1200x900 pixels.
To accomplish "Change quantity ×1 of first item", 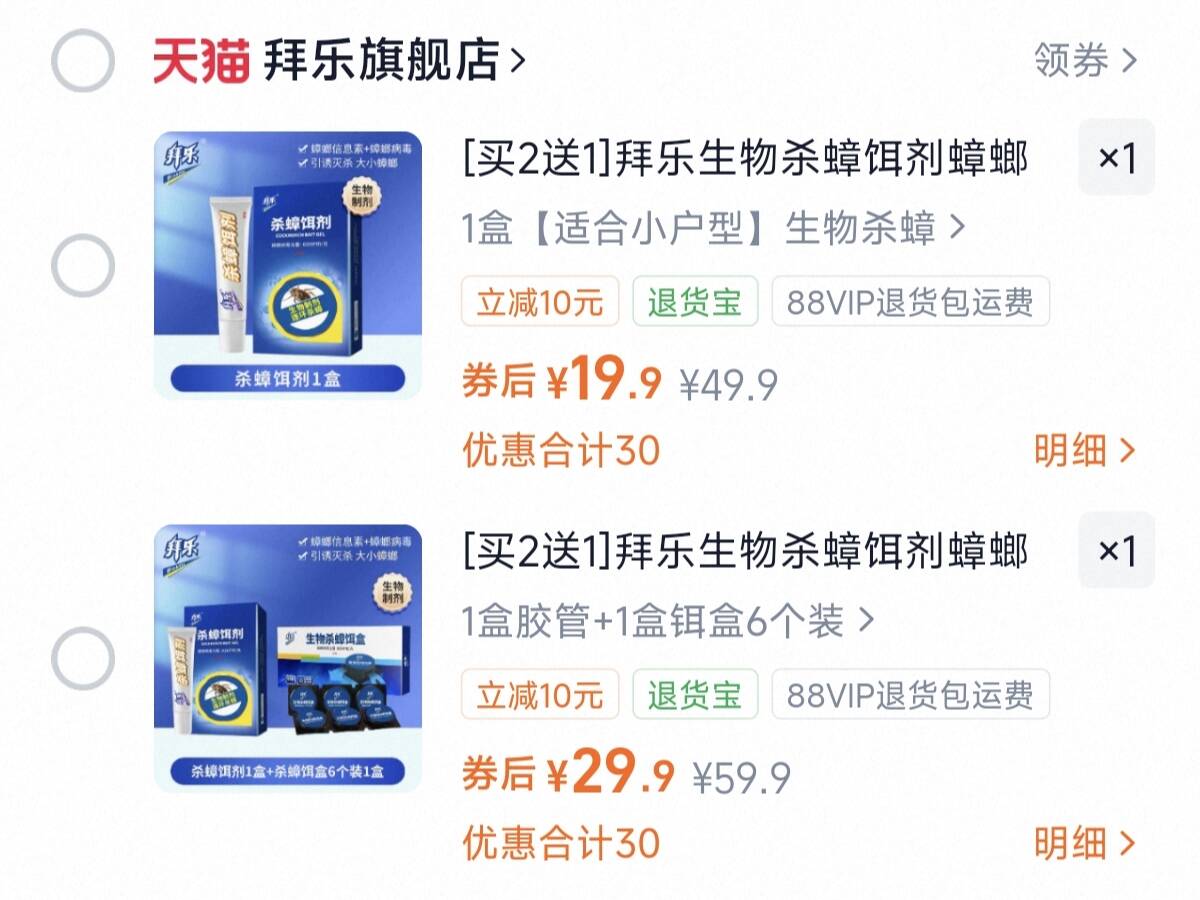I will [1116, 157].
